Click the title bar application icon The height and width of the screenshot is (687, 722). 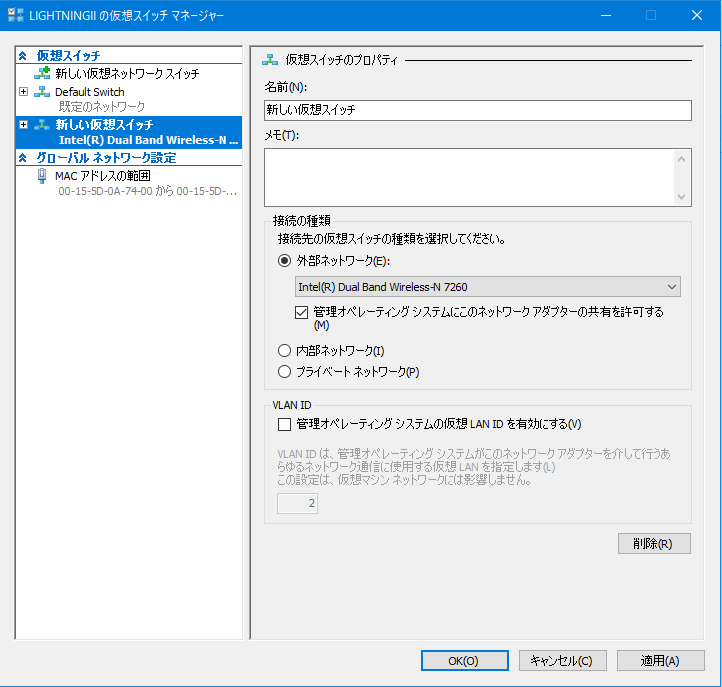(x=16, y=15)
